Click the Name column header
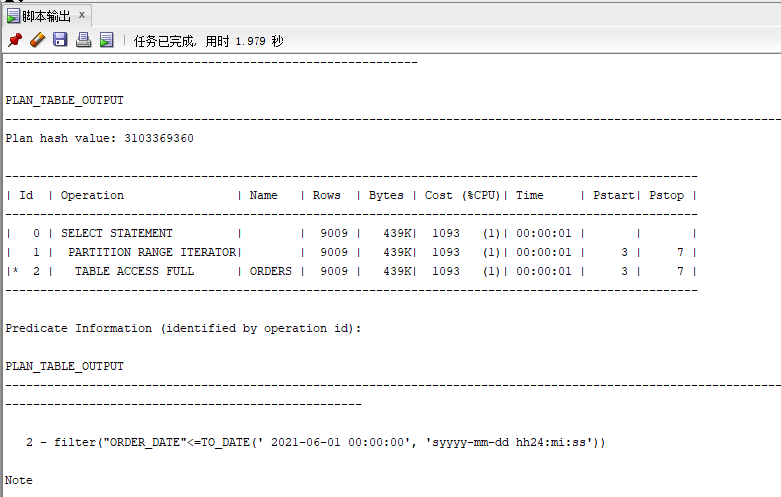This screenshot has width=781, height=497. pyautogui.click(x=263, y=195)
